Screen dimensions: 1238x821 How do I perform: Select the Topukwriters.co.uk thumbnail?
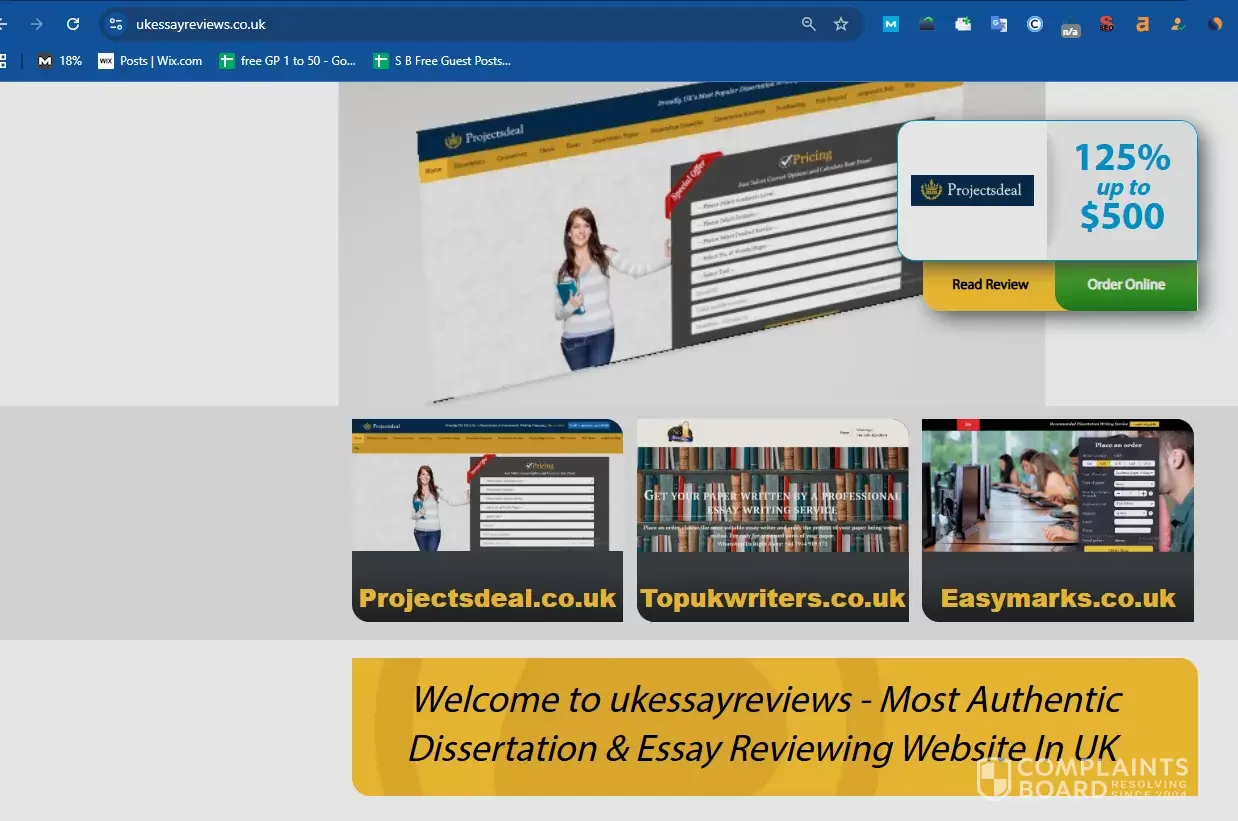[772, 520]
